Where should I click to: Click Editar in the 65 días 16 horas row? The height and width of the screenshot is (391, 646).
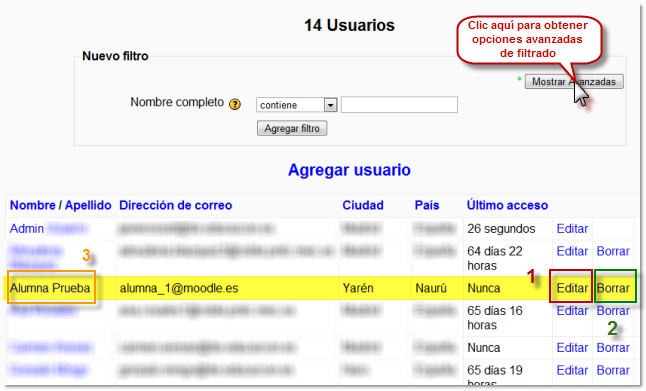point(572,311)
